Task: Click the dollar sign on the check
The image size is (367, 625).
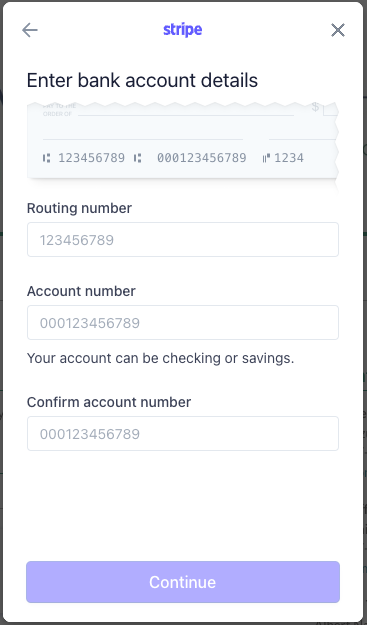Action: pyautogui.click(x=315, y=106)
